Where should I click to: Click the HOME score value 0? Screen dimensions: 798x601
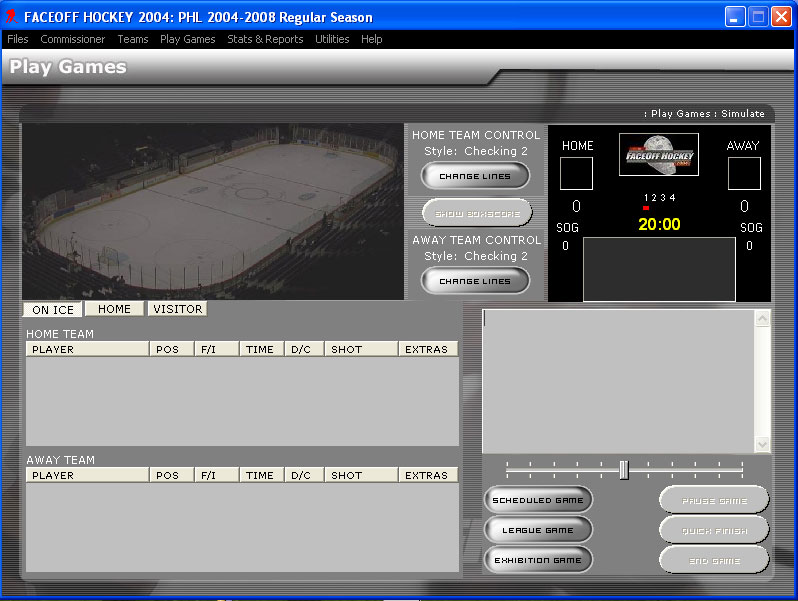click(576, 206)
